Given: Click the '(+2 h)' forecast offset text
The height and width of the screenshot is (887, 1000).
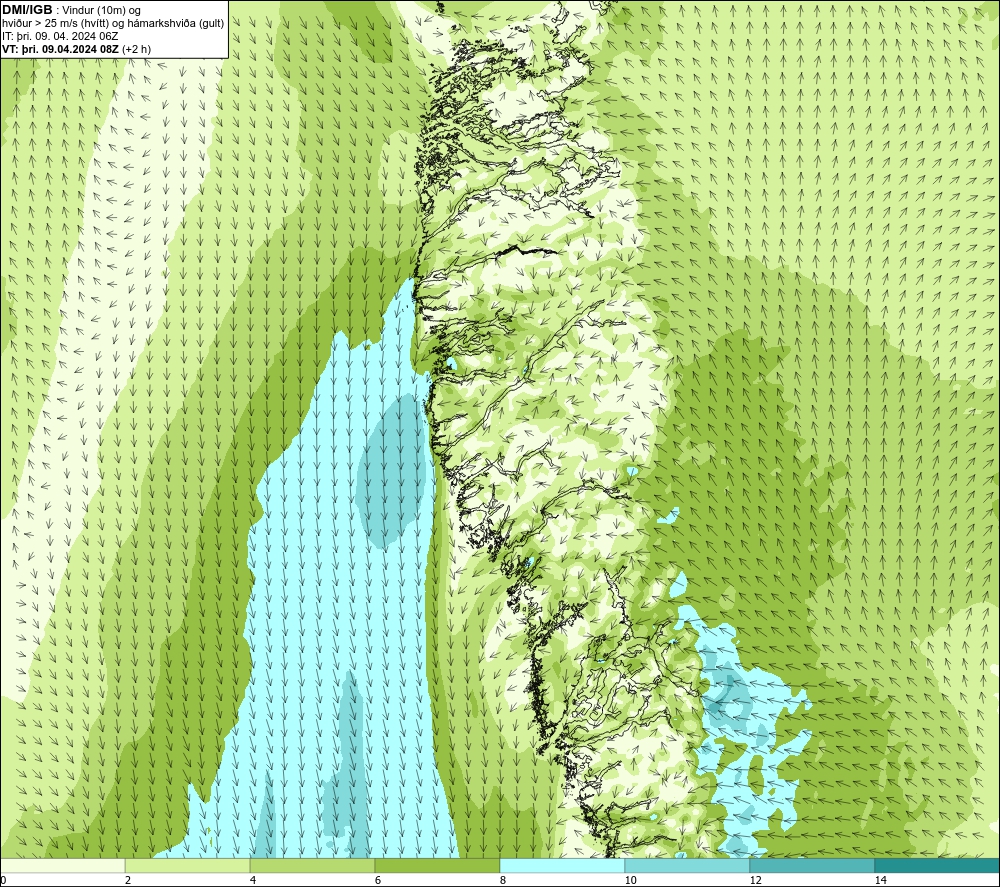Looking at the screenshot, I should [x=136, y=48].
